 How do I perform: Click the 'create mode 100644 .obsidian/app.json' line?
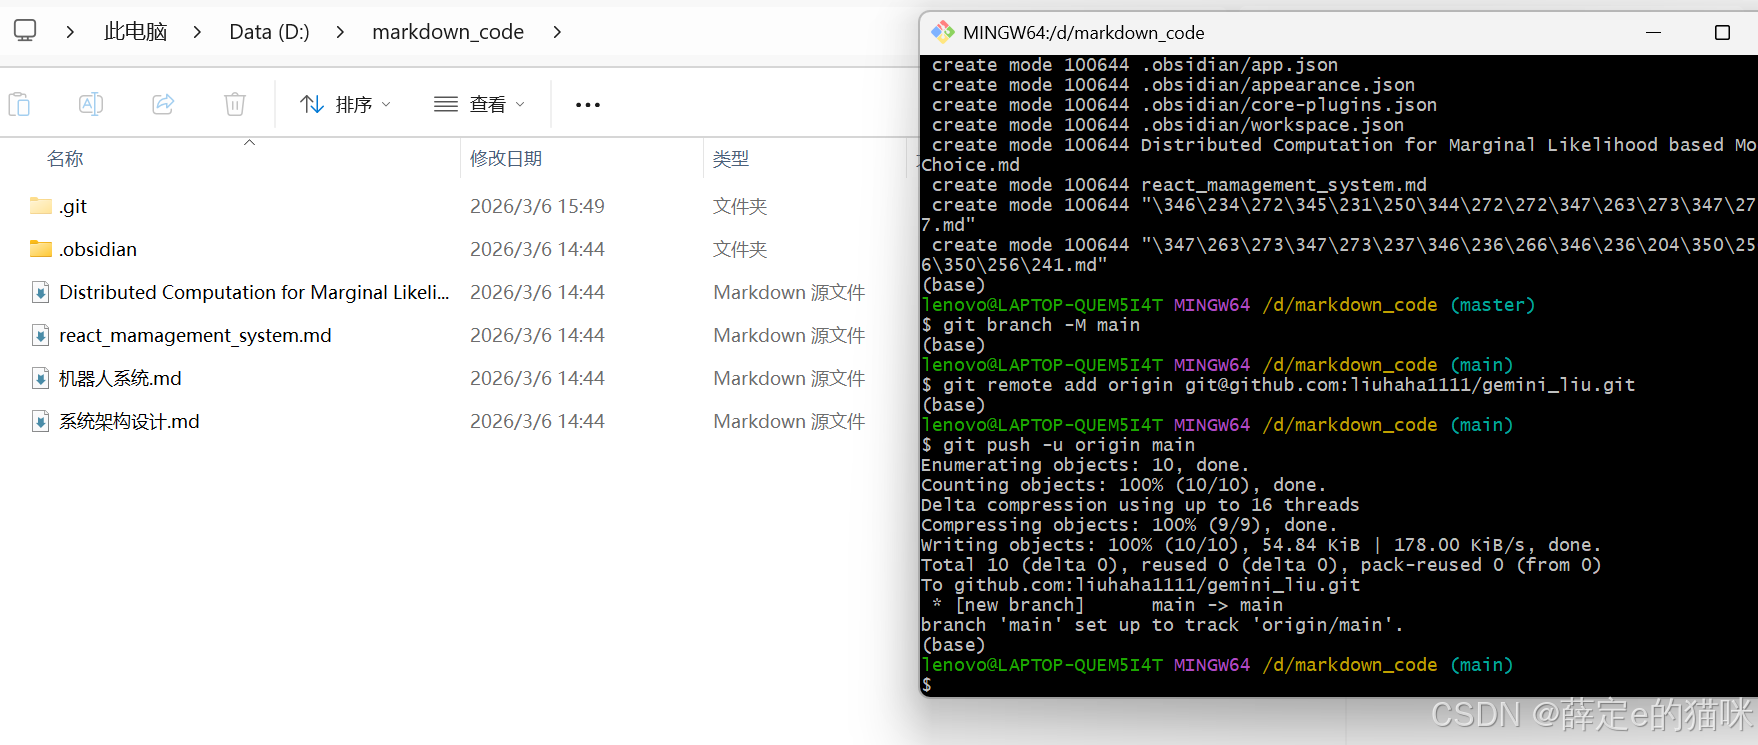click(x=1135, y=65)
